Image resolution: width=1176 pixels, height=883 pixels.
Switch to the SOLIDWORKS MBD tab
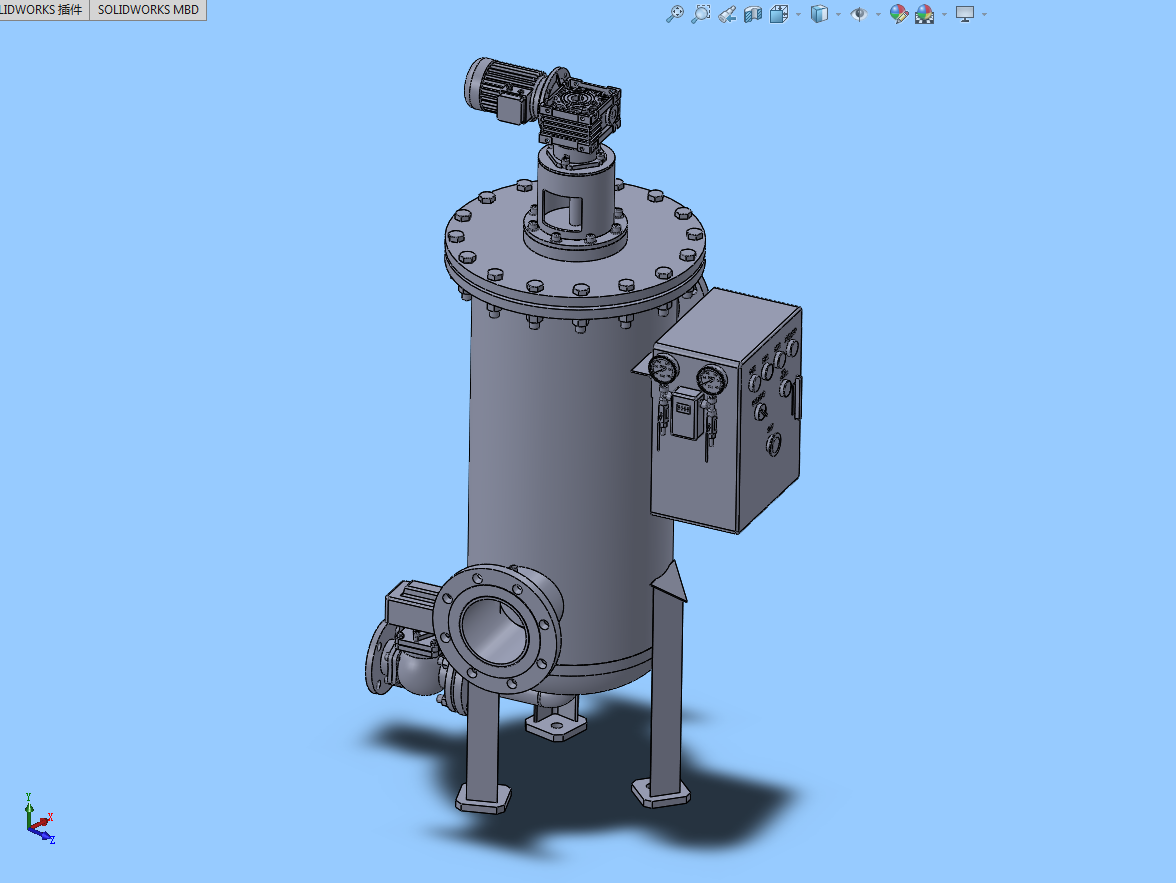[x=148, y=10]
